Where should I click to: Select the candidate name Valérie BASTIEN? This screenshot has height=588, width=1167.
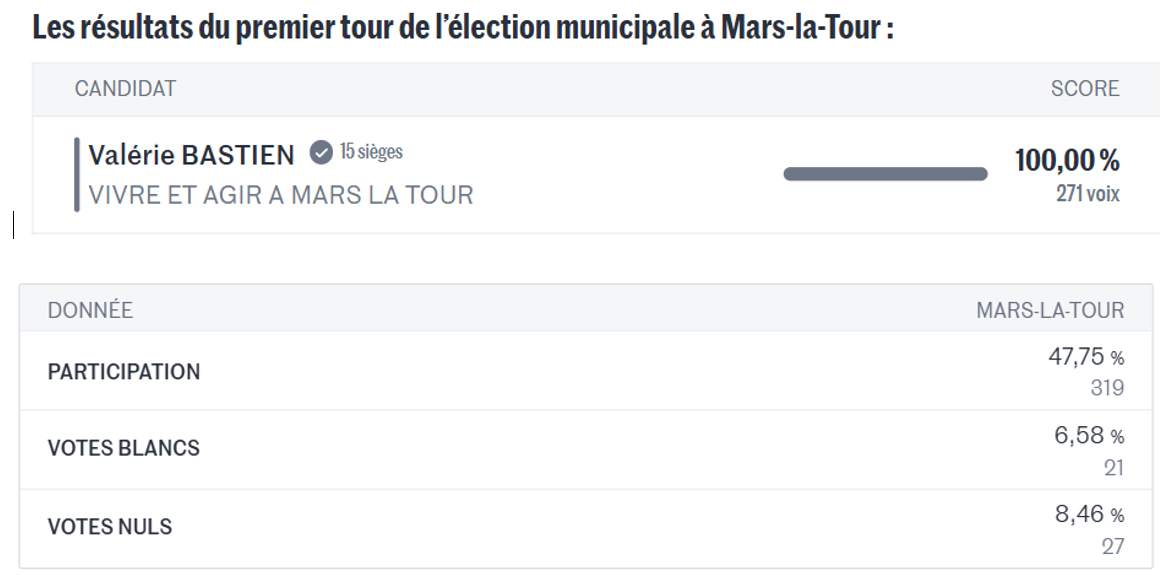point(192,154)
